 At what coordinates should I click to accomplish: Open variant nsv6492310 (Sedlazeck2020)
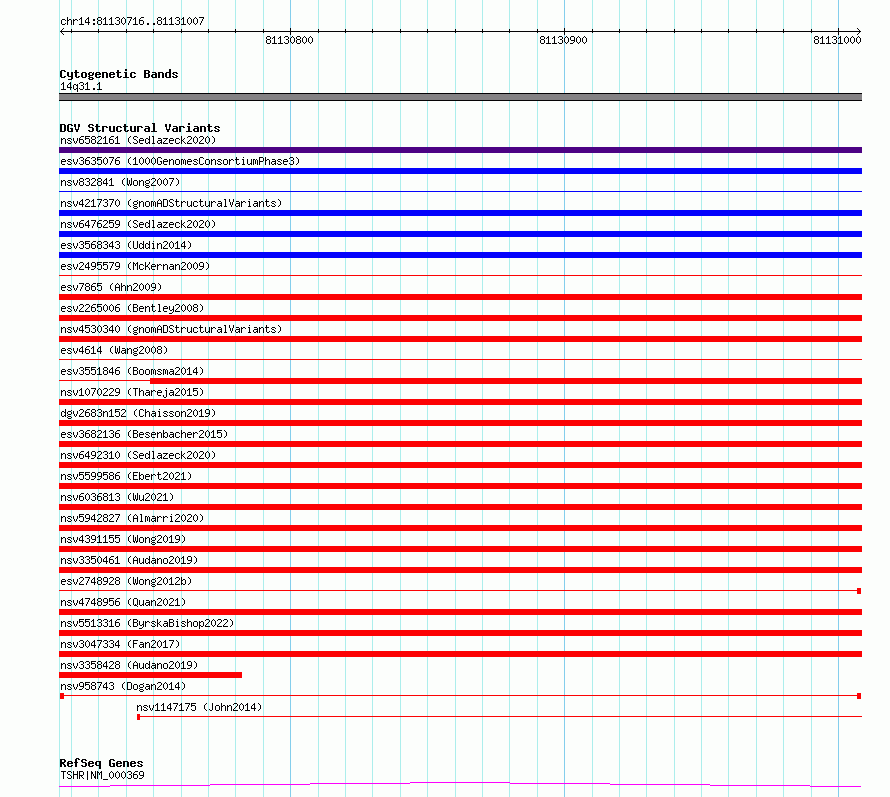coord(138,455)
